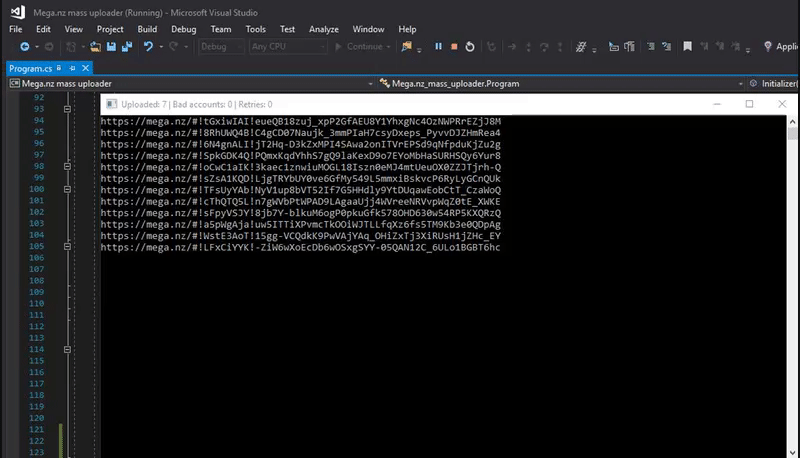Screen dimensions: 800x458
Task: Click the Undo arrow icon
Action: click(x=148, y=46)
